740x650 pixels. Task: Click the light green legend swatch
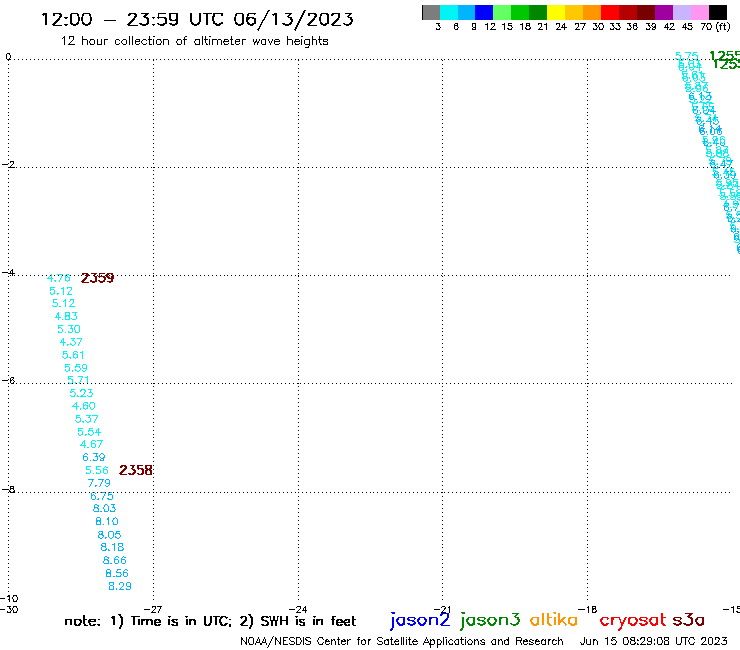point(502,12)
